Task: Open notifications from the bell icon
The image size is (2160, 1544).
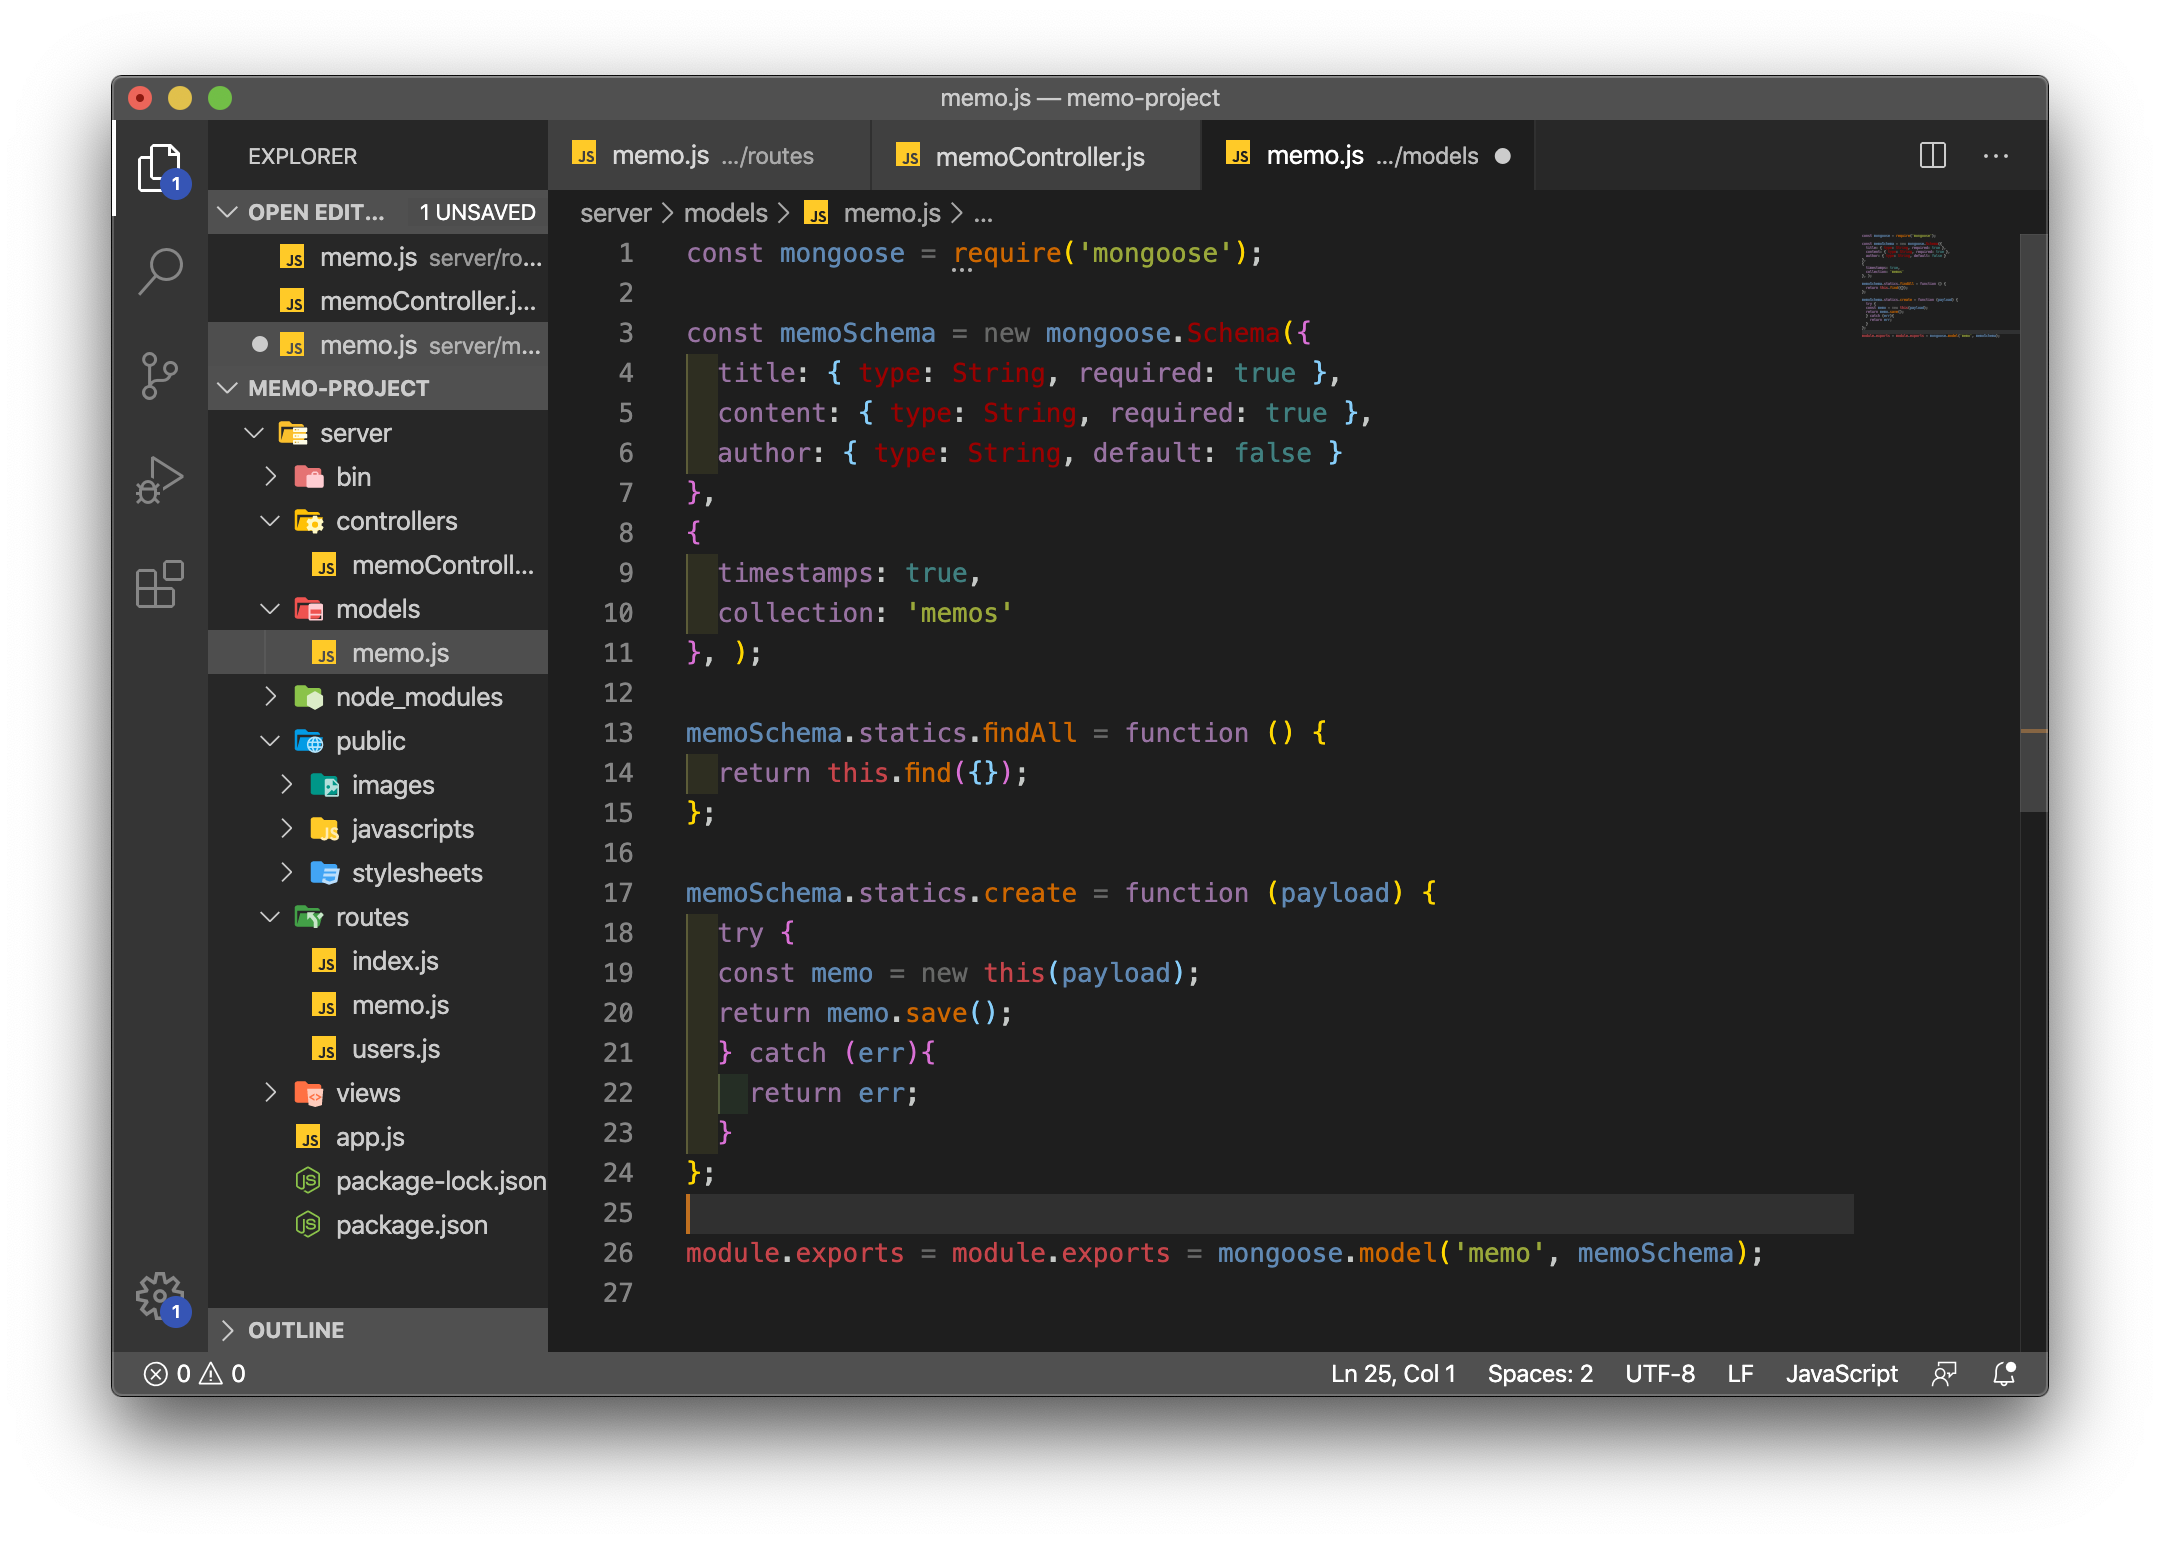Action: (x=2003, y=1373)
